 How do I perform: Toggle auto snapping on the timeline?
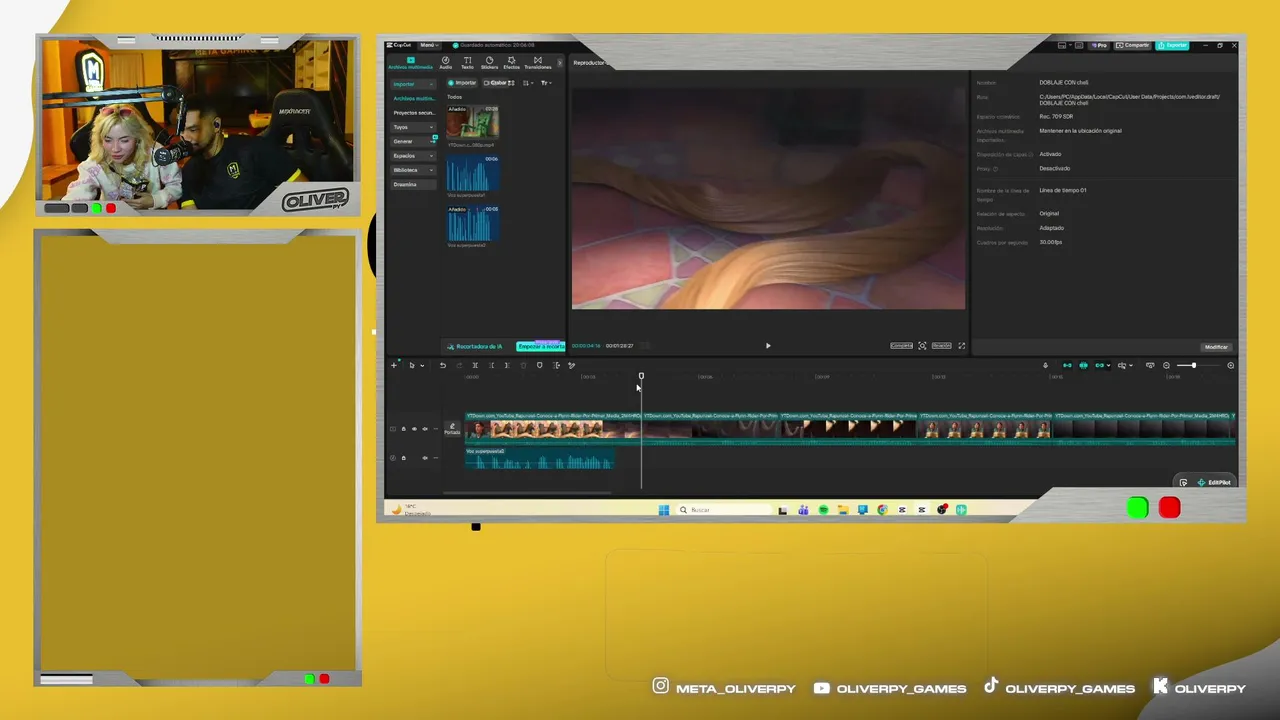click(1083, 365)
